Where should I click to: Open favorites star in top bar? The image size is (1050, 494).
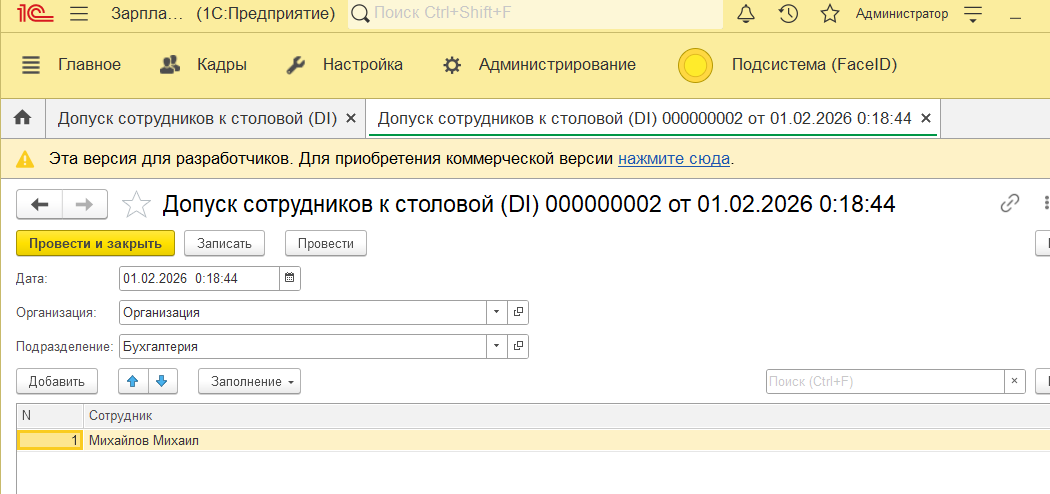tap(829, 14)
